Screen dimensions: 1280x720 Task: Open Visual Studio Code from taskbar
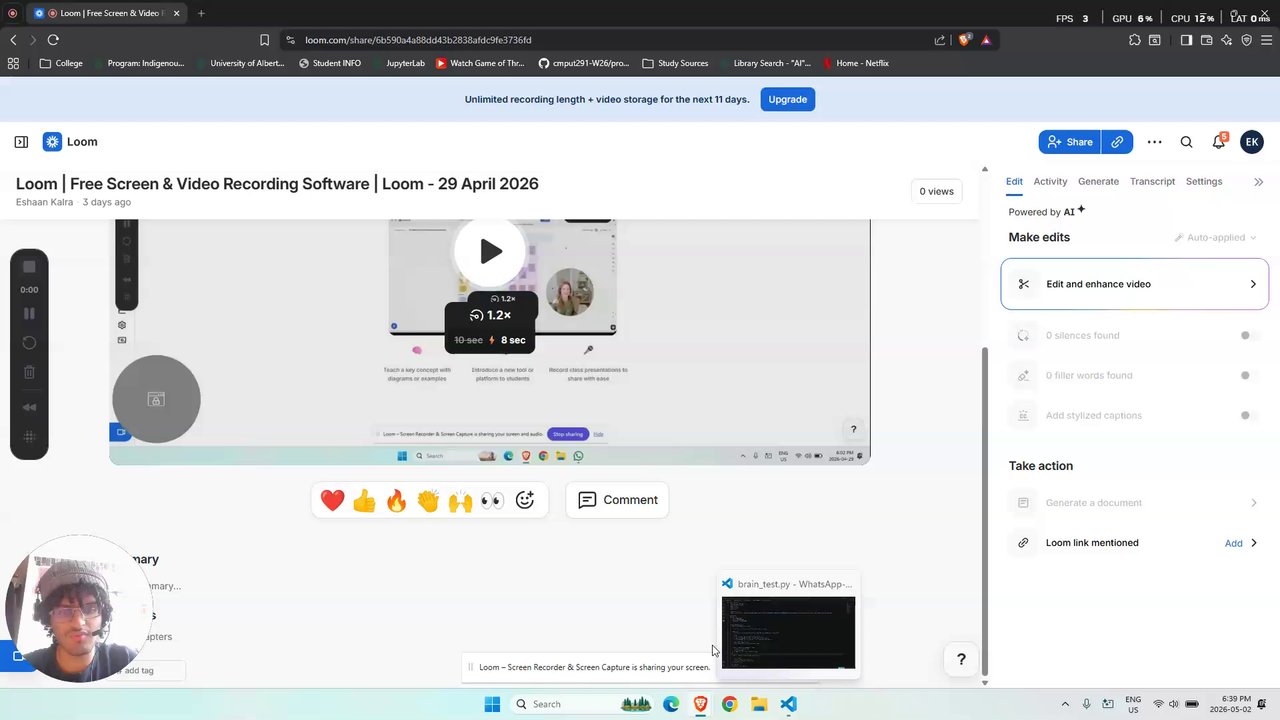(x=789, y=704)
